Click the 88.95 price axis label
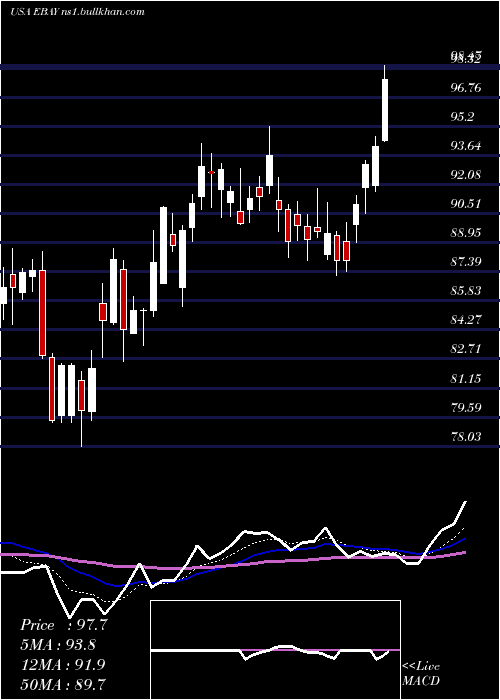This screenshot has height=700, width=500. (x=466, y=233)
